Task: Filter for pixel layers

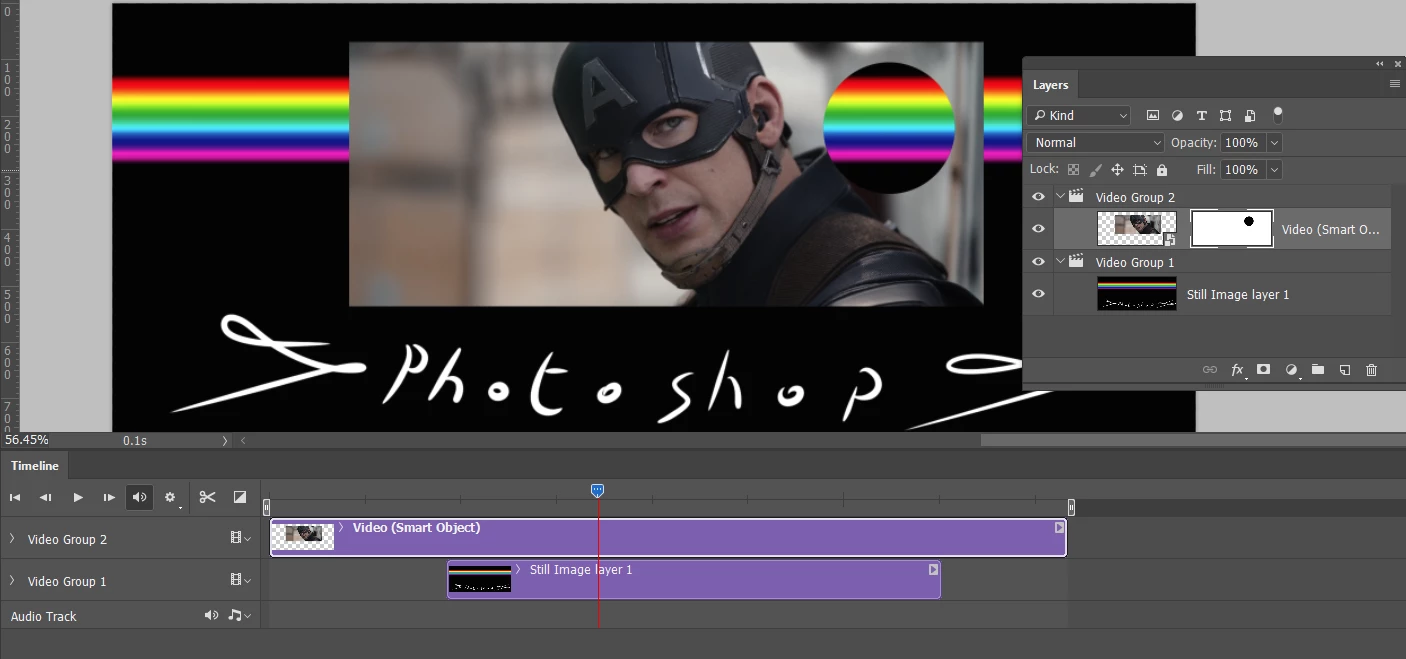Action: 1153,116
